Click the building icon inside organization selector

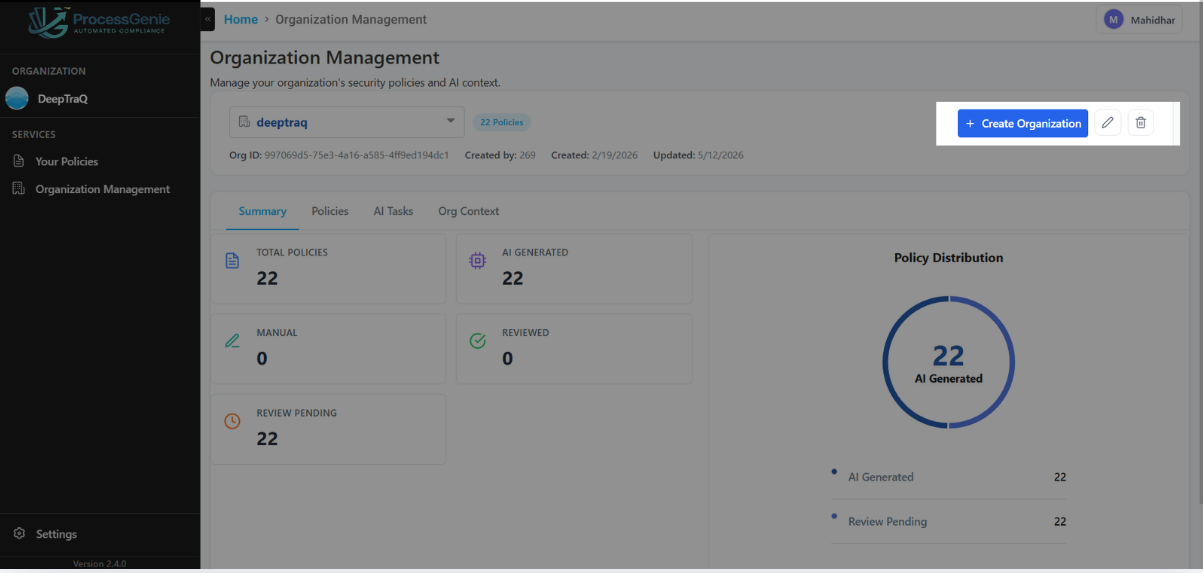pos(243,123)
